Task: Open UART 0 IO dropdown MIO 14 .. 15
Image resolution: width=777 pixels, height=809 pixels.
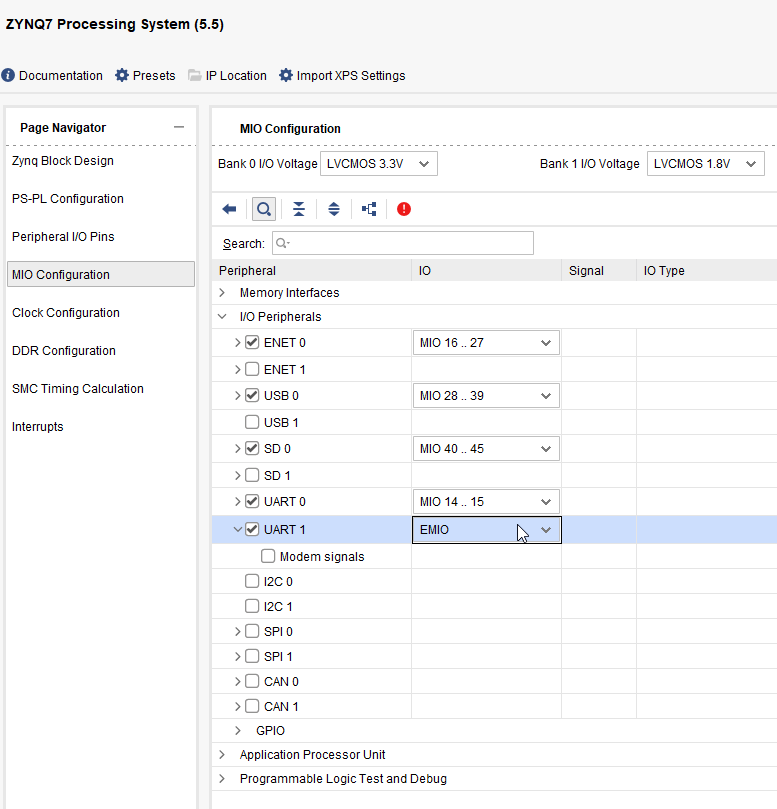Action: click(x=486, y=501)
